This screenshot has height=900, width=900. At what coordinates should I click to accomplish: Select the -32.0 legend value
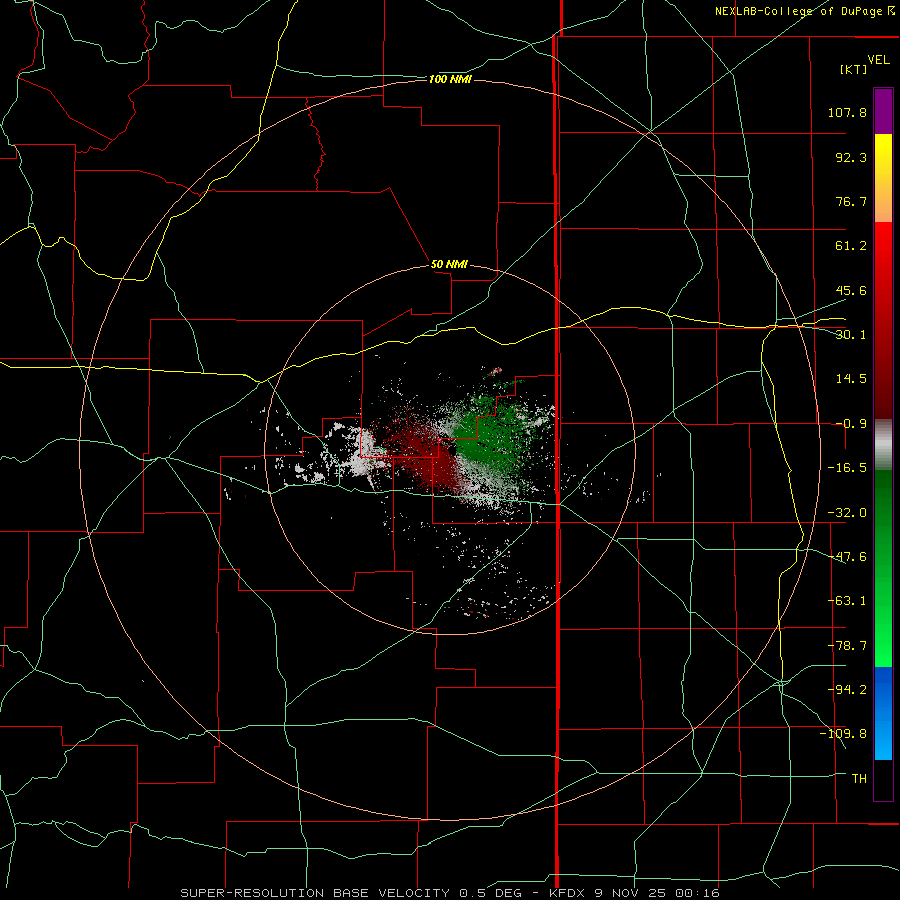pyautogui.click(x=847, y=513)
